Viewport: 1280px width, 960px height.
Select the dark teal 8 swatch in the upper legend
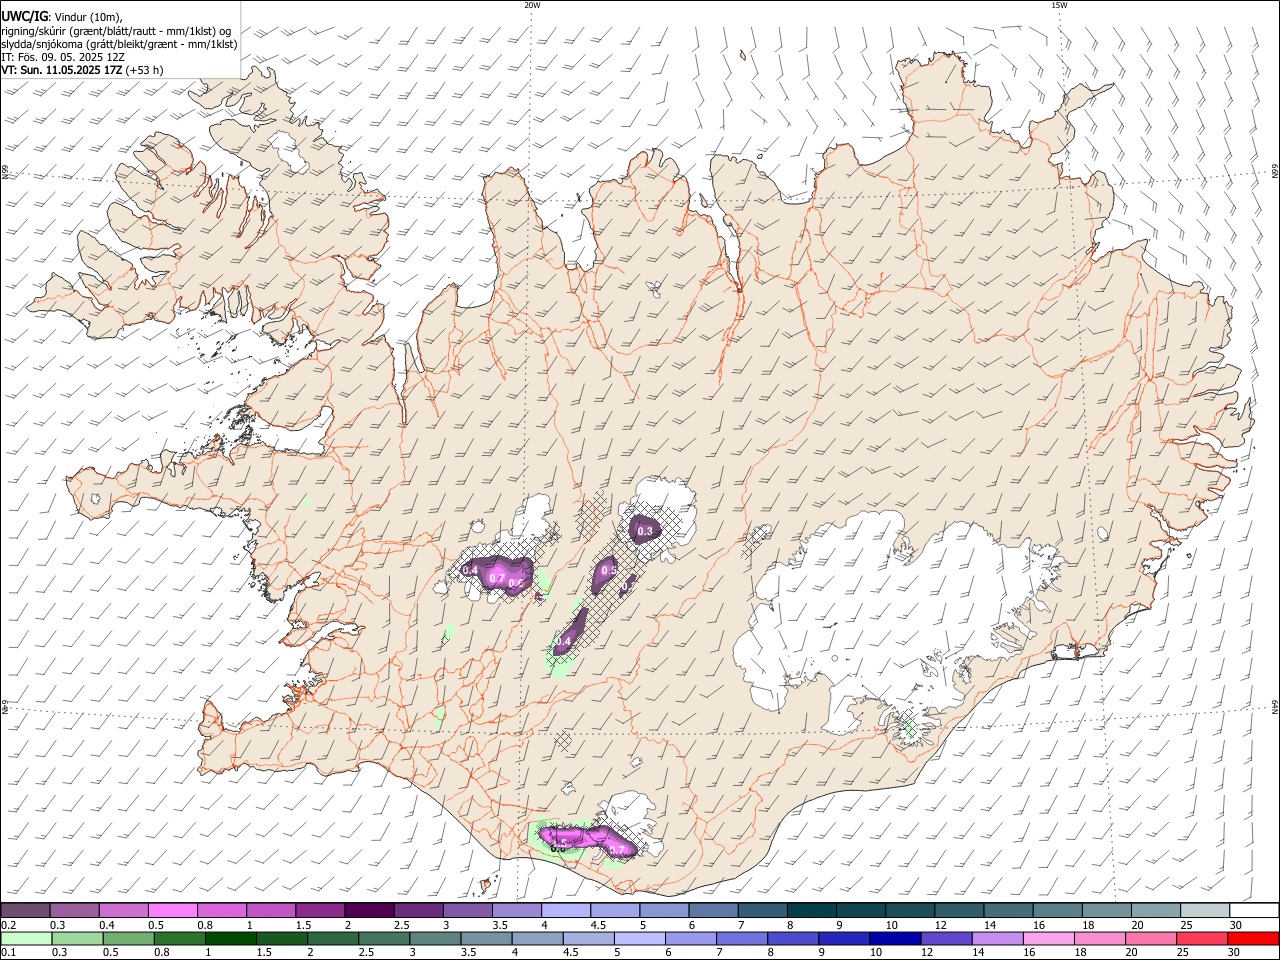[811, 910]
